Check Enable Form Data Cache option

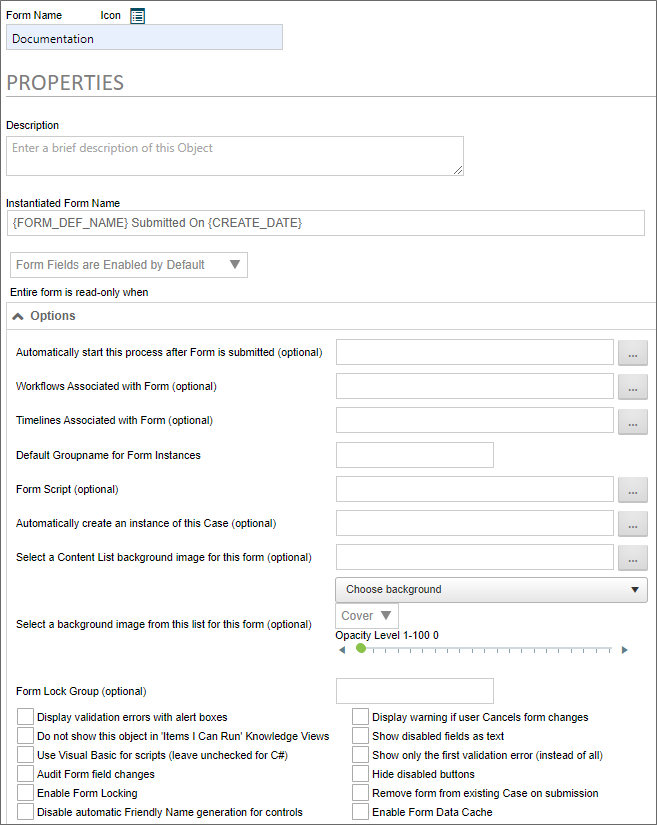tap(360, 812)
